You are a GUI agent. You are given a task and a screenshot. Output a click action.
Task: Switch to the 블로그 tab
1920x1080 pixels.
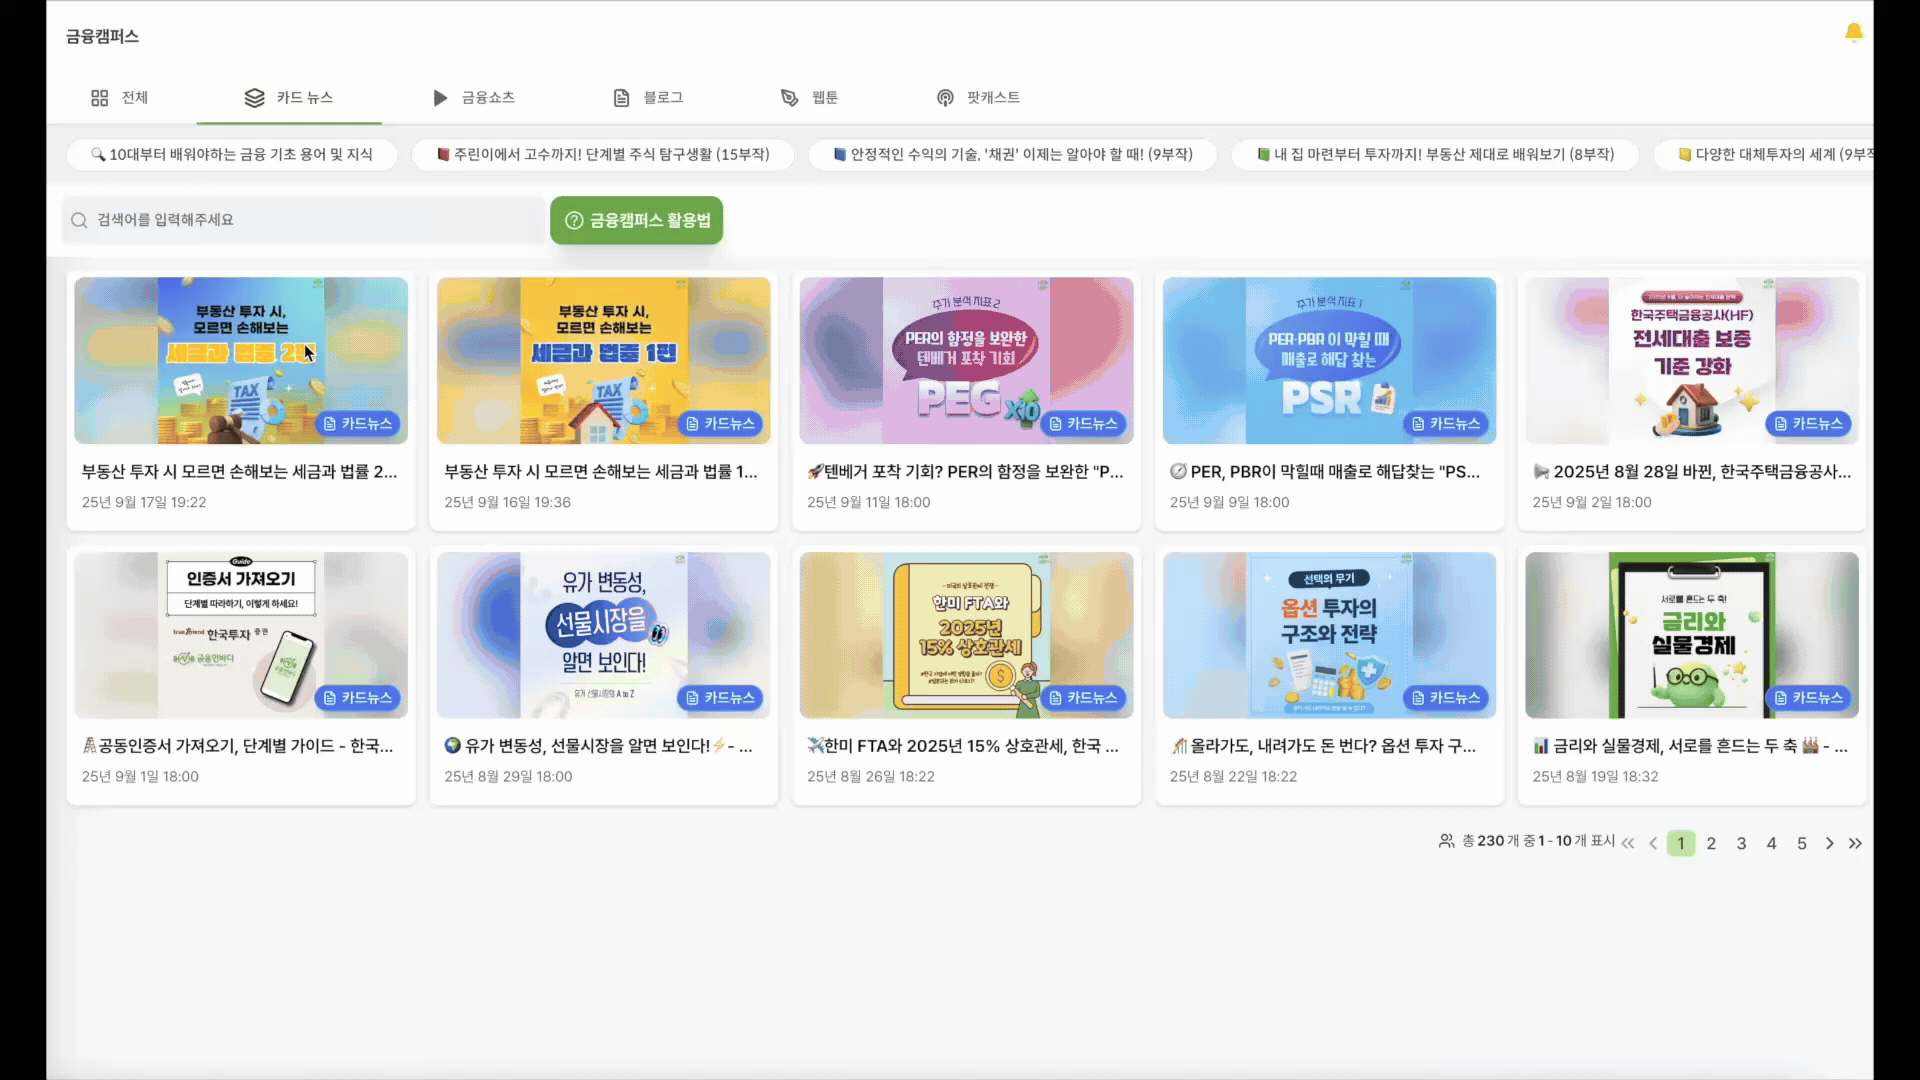[648, 97]
